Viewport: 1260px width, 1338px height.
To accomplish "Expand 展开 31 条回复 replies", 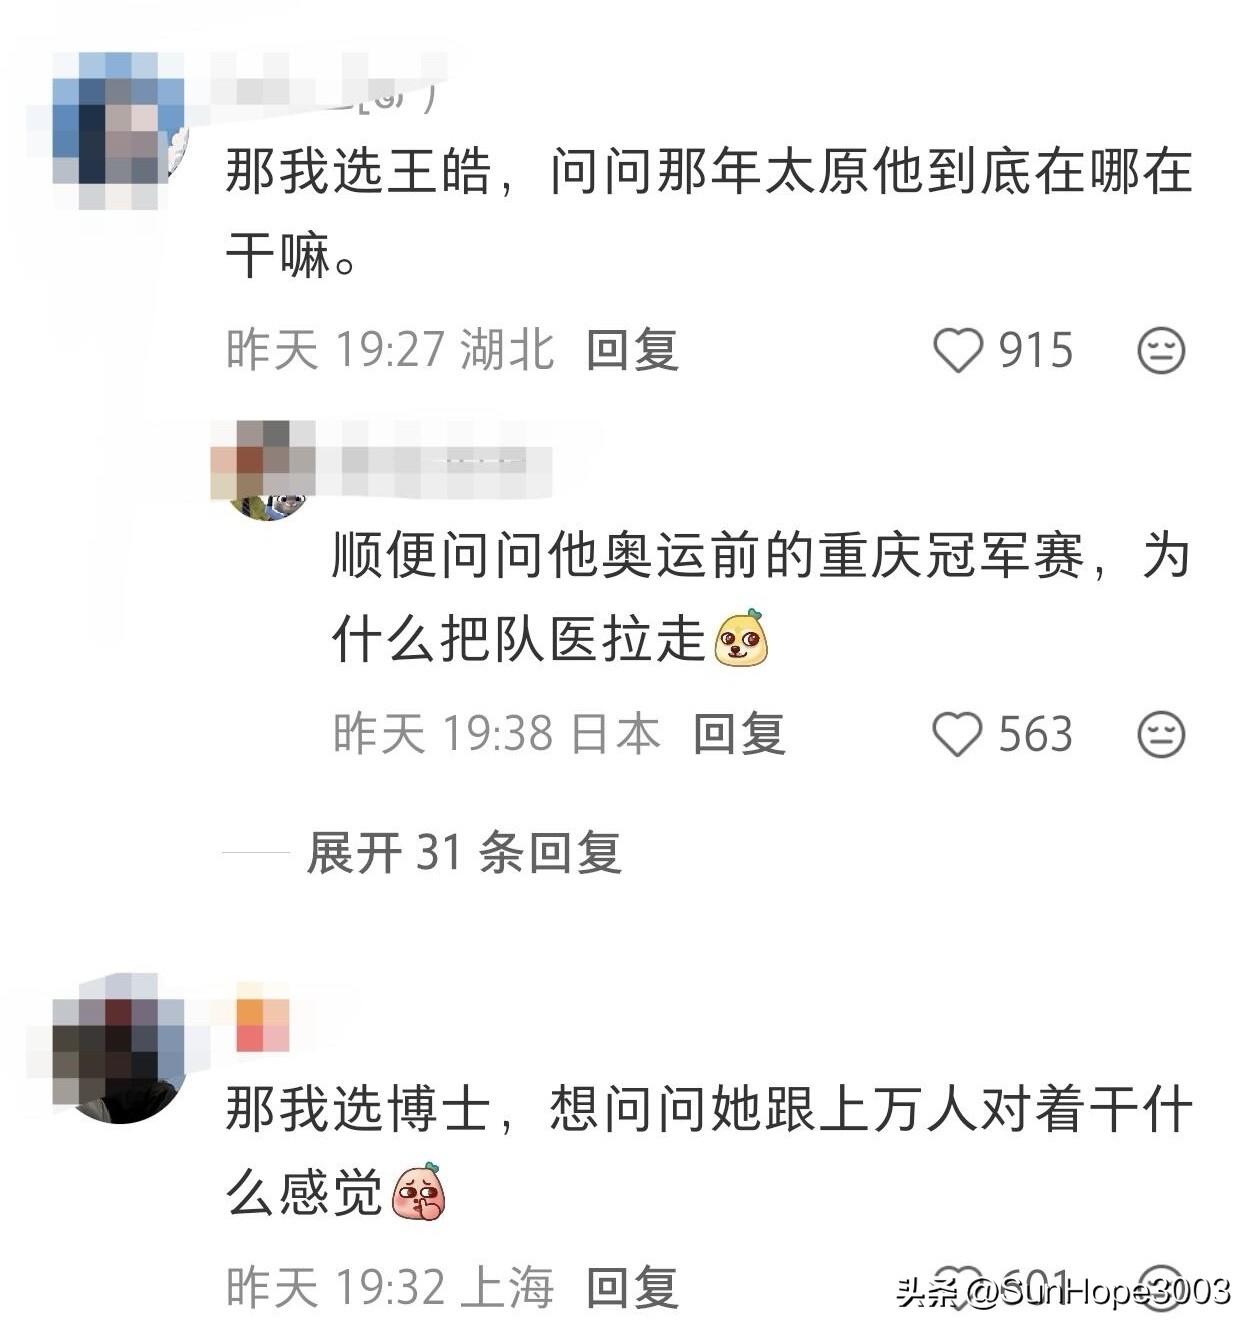I will click(x=464, y=853).
